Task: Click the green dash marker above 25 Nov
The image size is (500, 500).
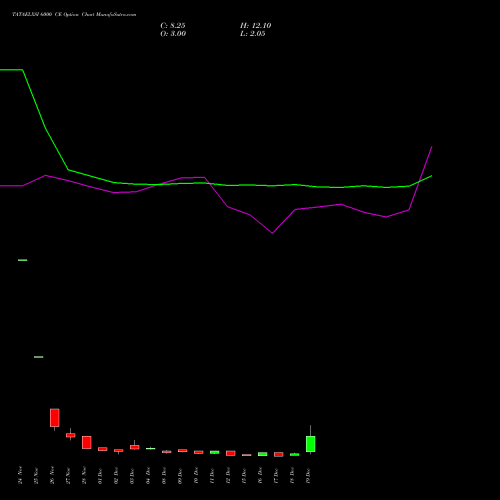Action: [x=39, y=357]
